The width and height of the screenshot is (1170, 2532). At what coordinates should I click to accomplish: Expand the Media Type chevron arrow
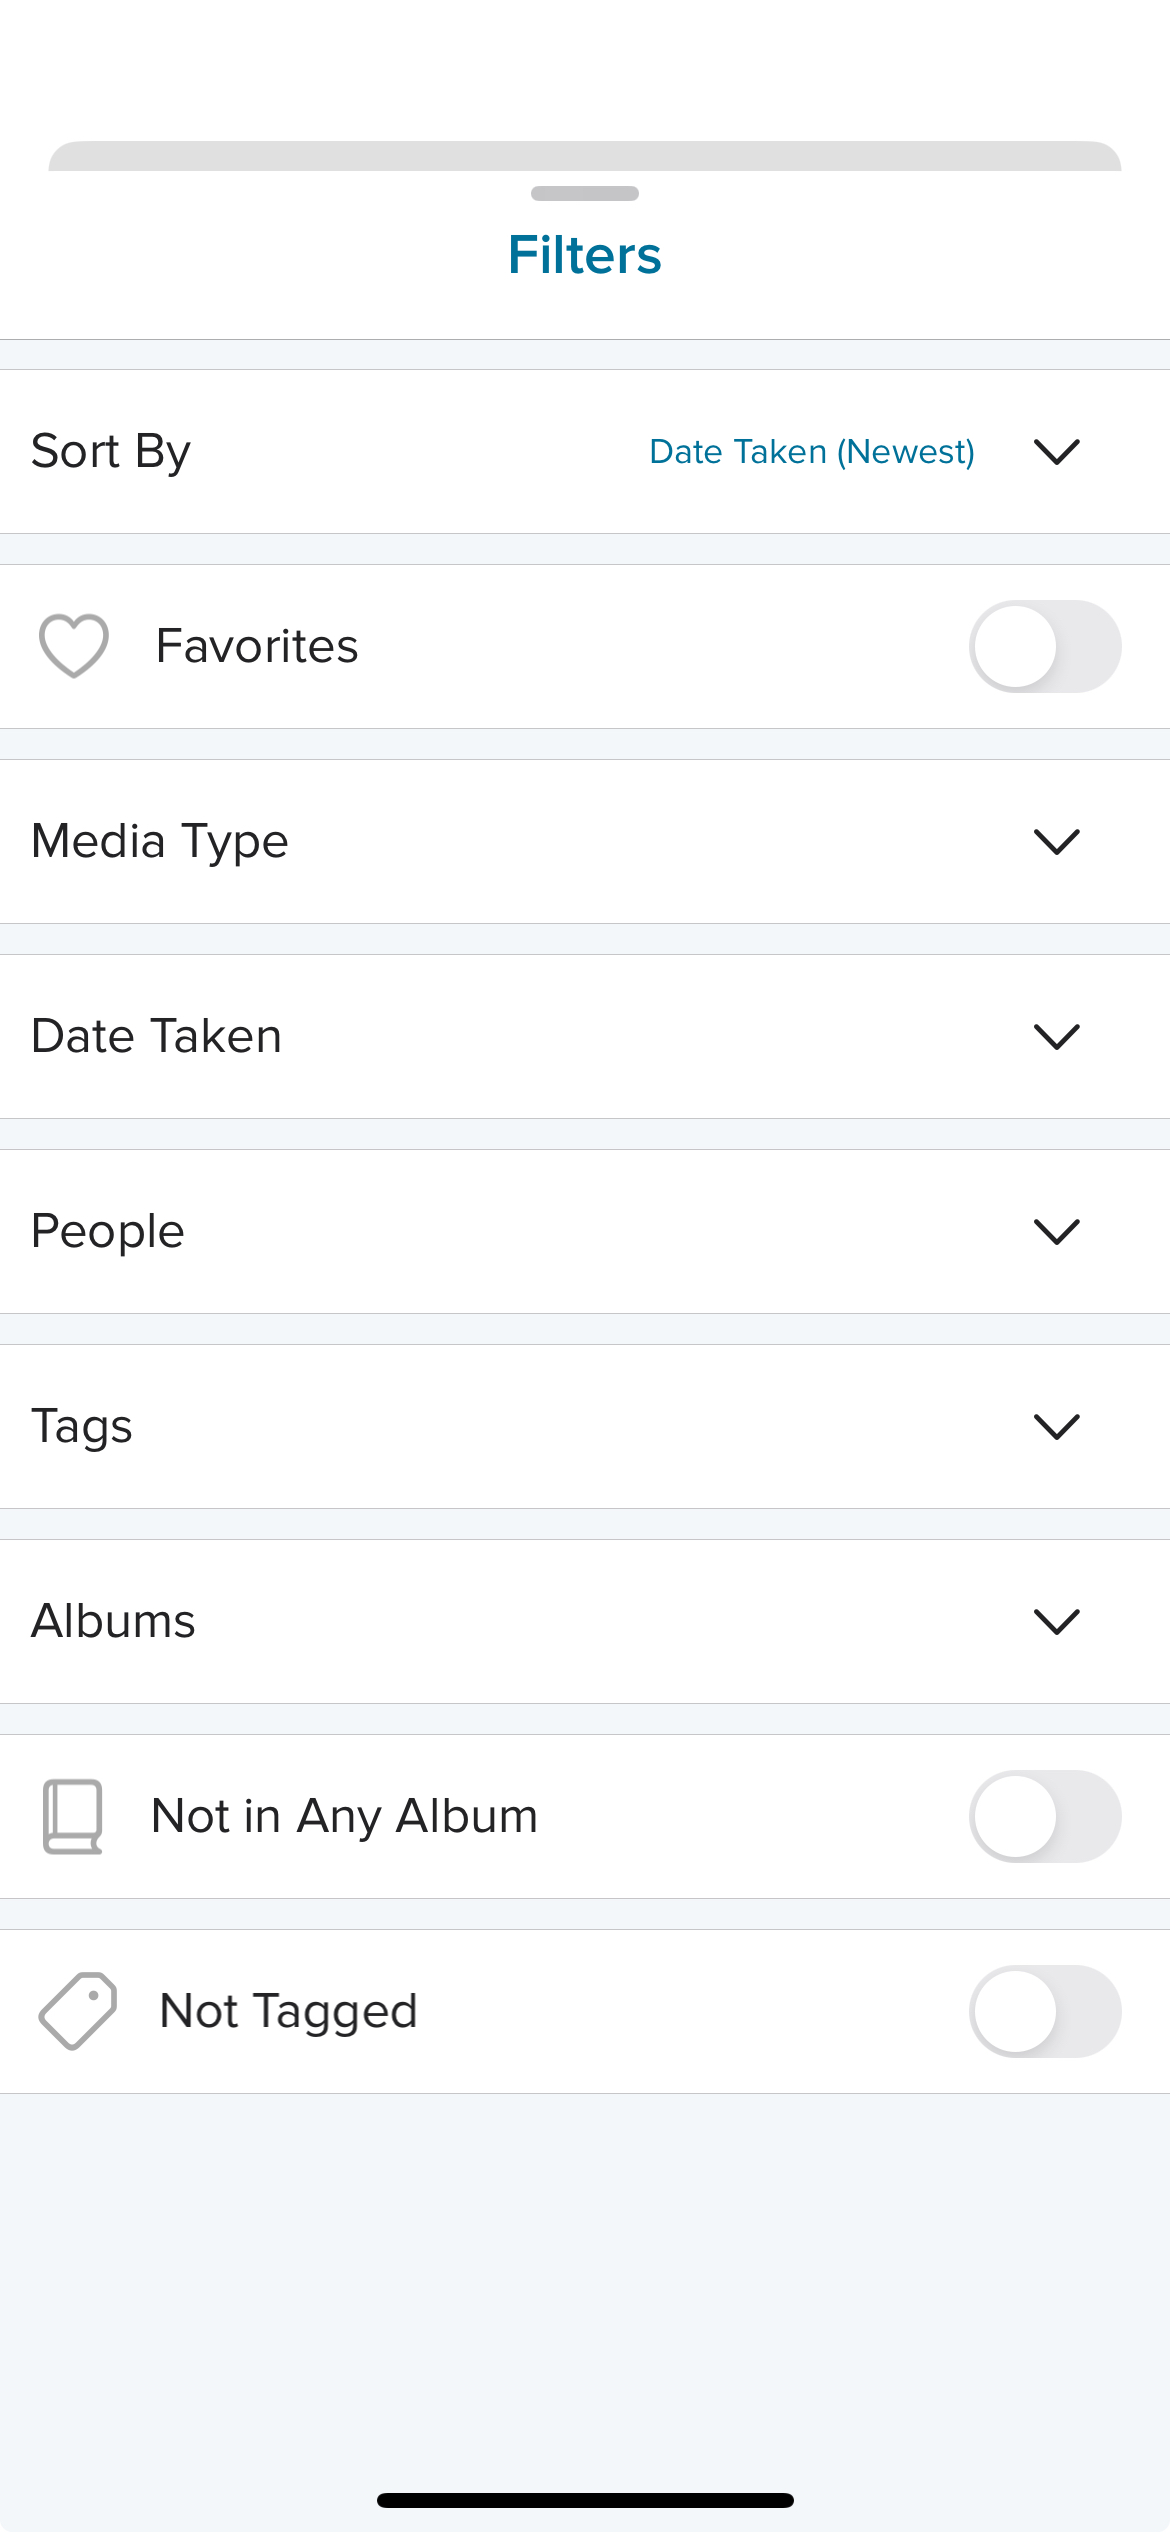pos(1057,842)
